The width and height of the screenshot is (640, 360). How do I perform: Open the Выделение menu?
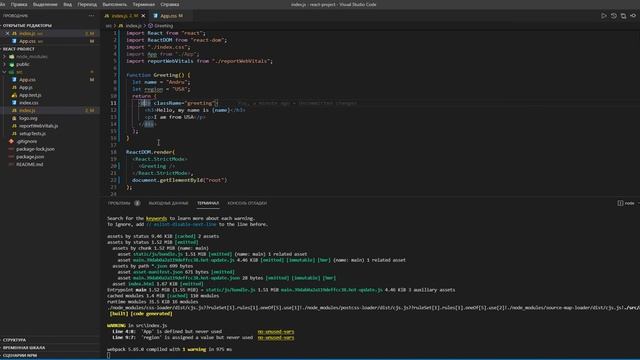click(x=45, y=4)
